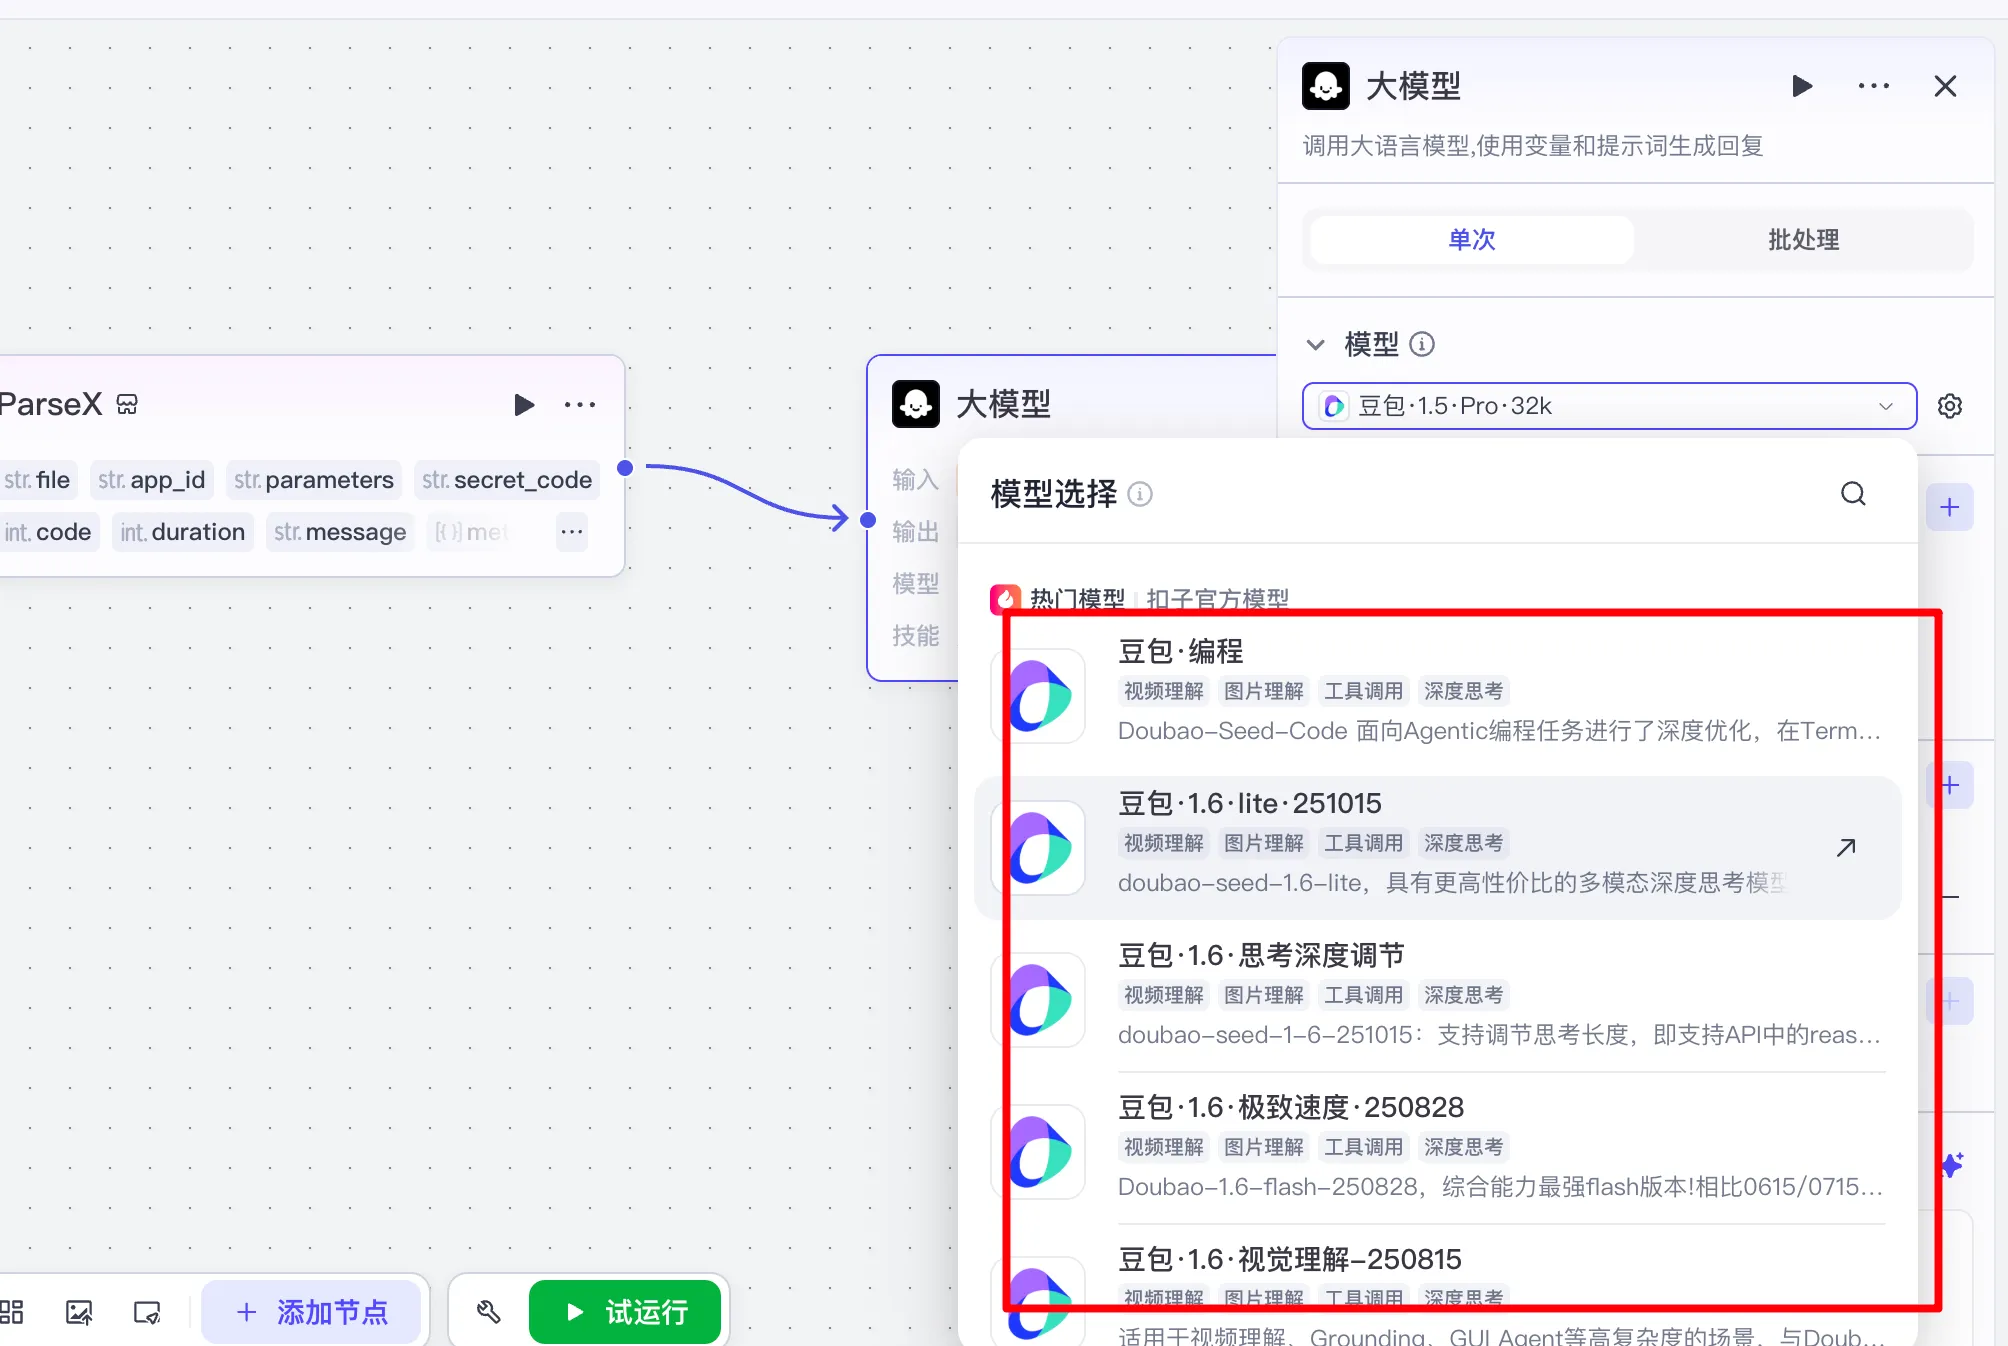Open model settings gear icon
The image size is (2008, 1346).
click(1949, 406)
